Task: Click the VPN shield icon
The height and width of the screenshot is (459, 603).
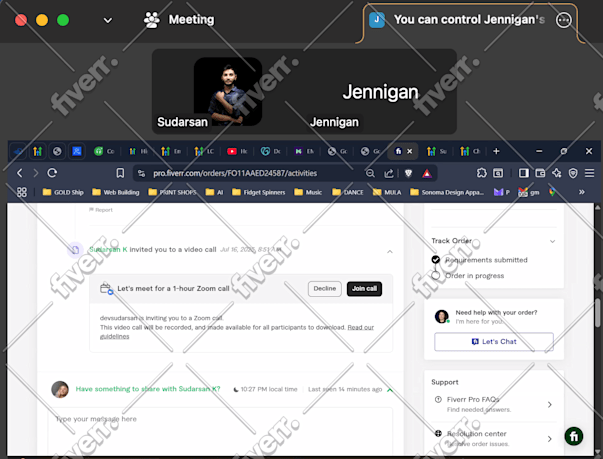Action: (573, 173)
